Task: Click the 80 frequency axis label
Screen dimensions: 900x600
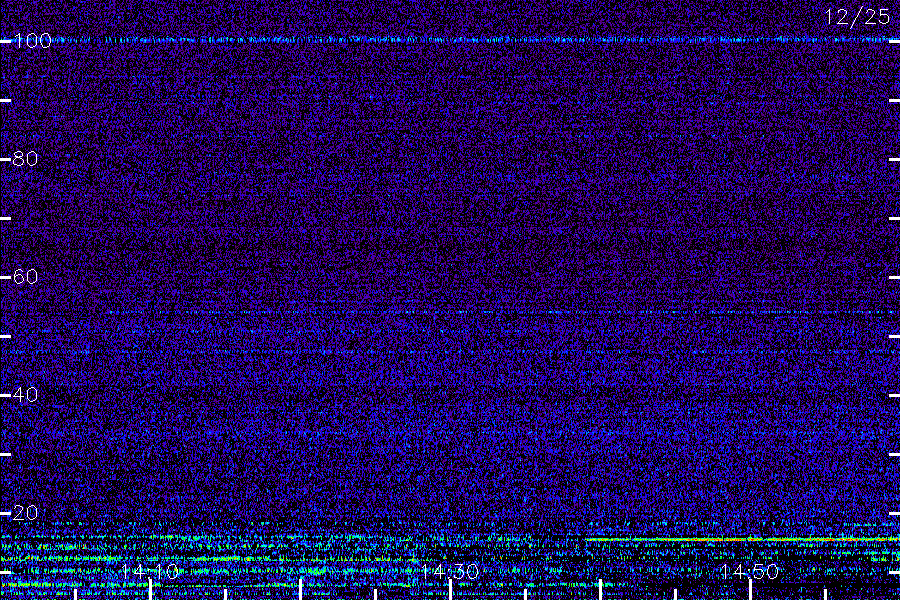Action: [x=25, y=159]
